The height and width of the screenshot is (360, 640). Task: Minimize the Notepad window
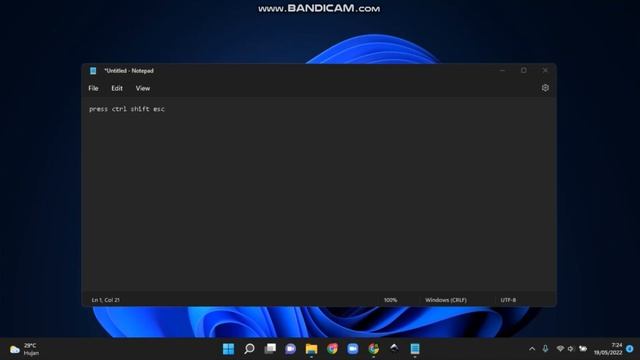pyautogui.click(x=502, y=70)
